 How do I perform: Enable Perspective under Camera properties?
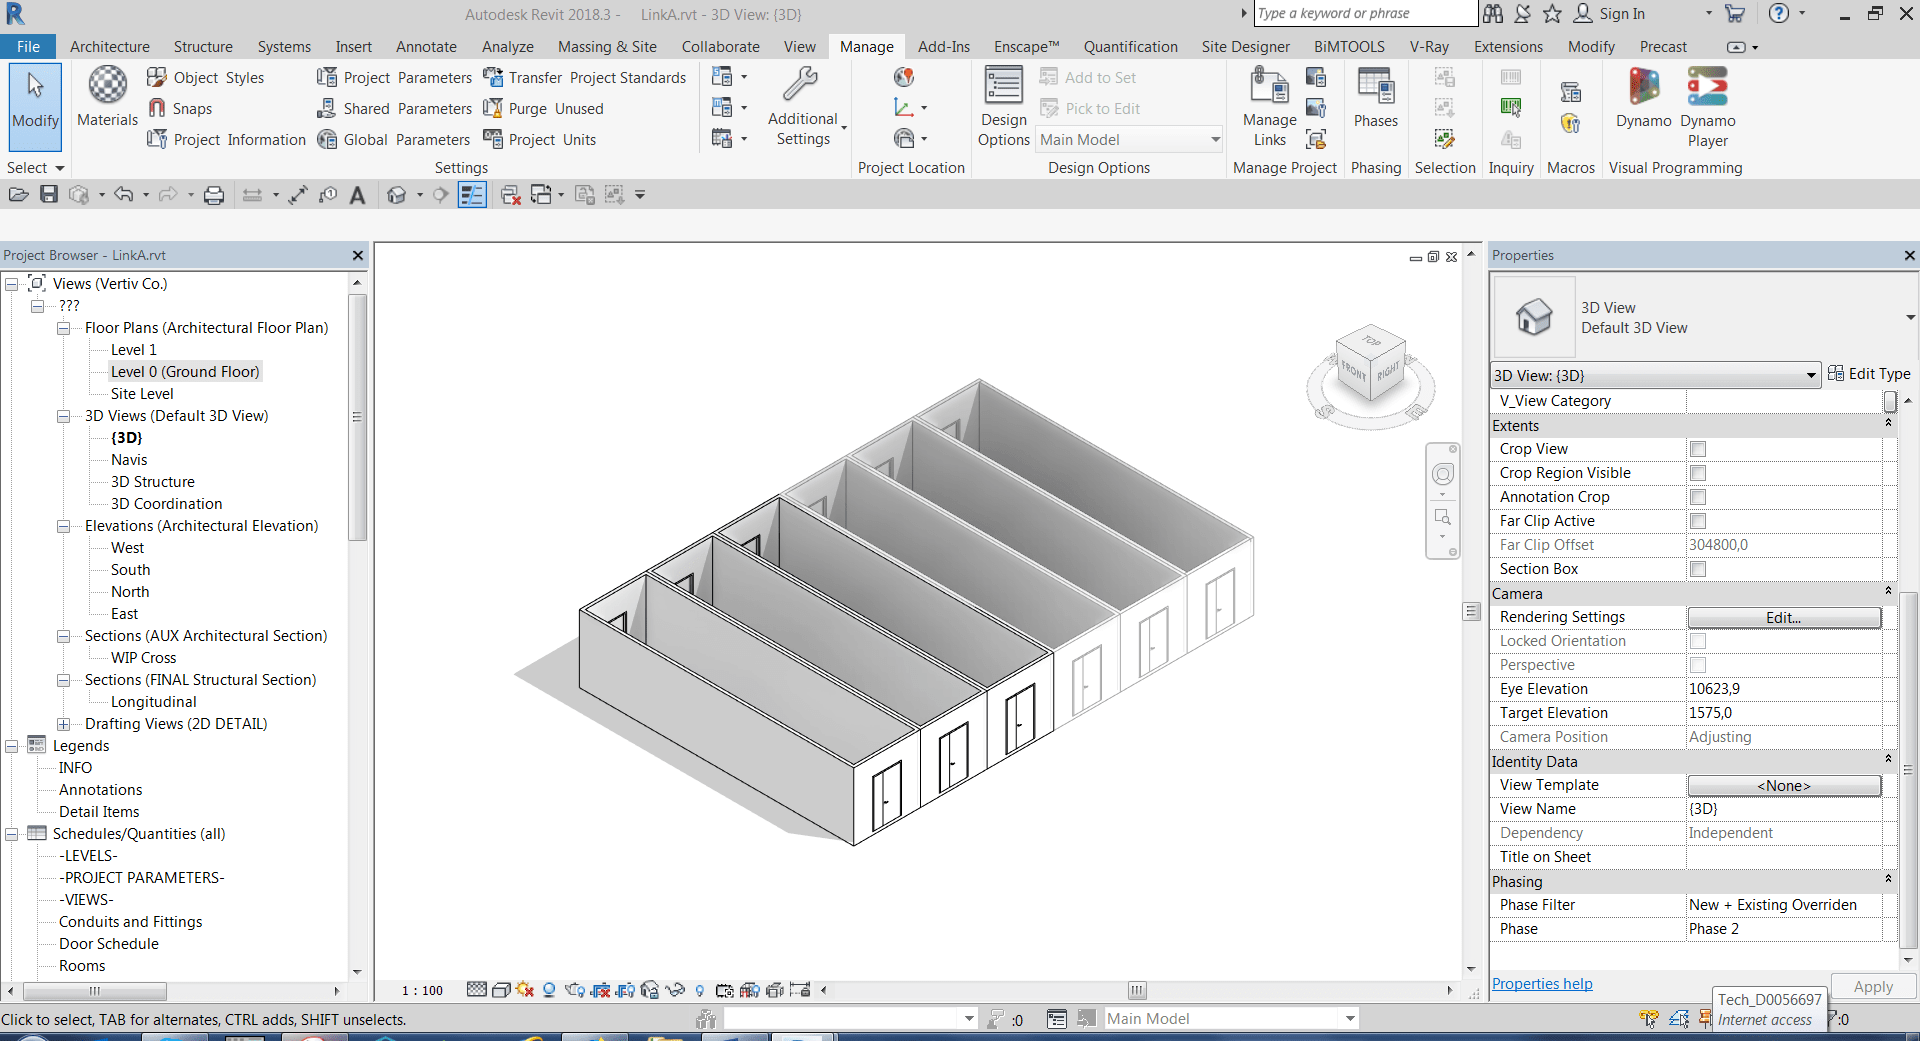coord(1697,665)
